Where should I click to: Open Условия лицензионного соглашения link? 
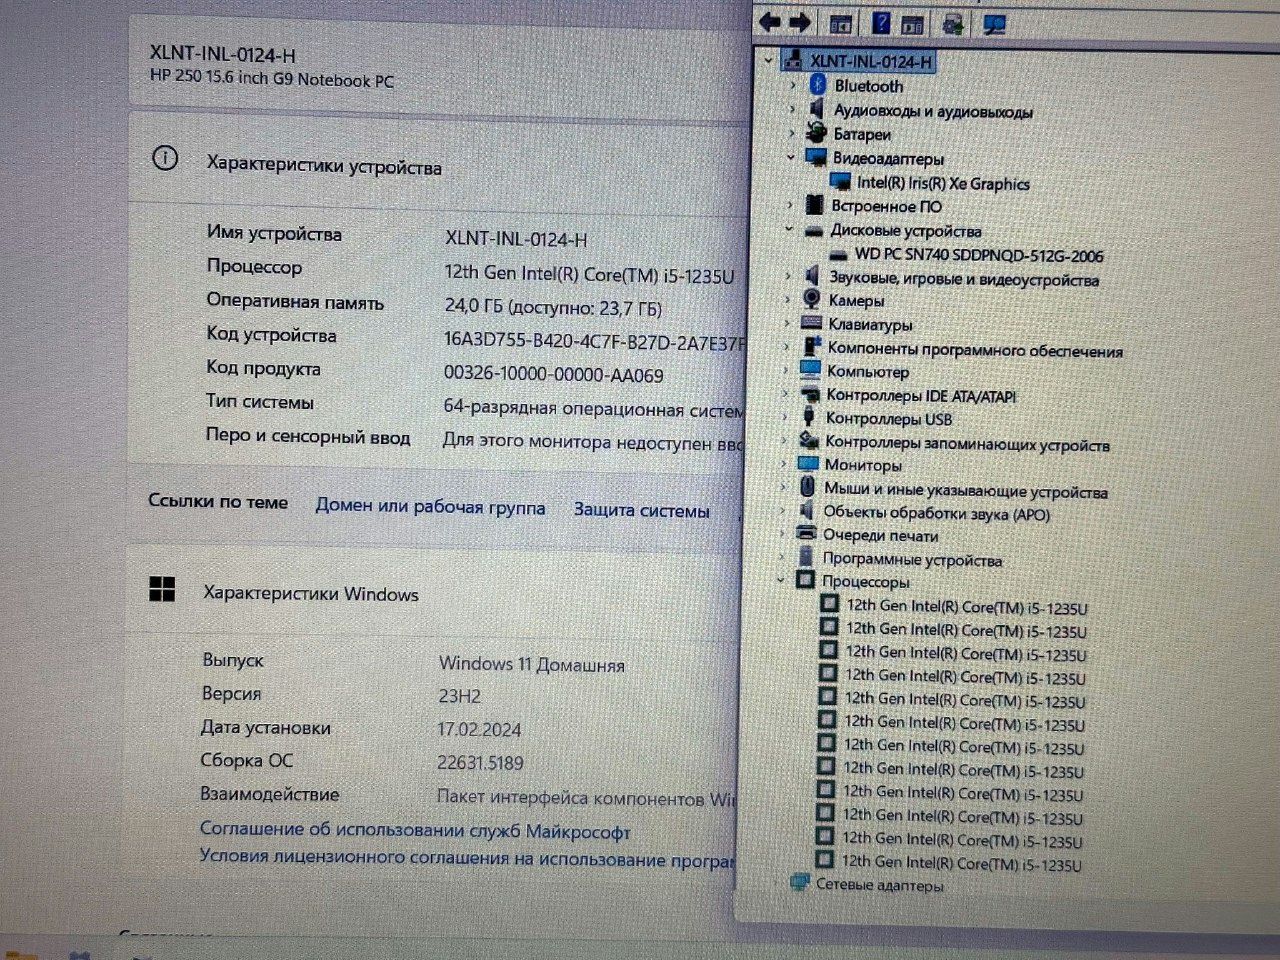click(467, 858)
